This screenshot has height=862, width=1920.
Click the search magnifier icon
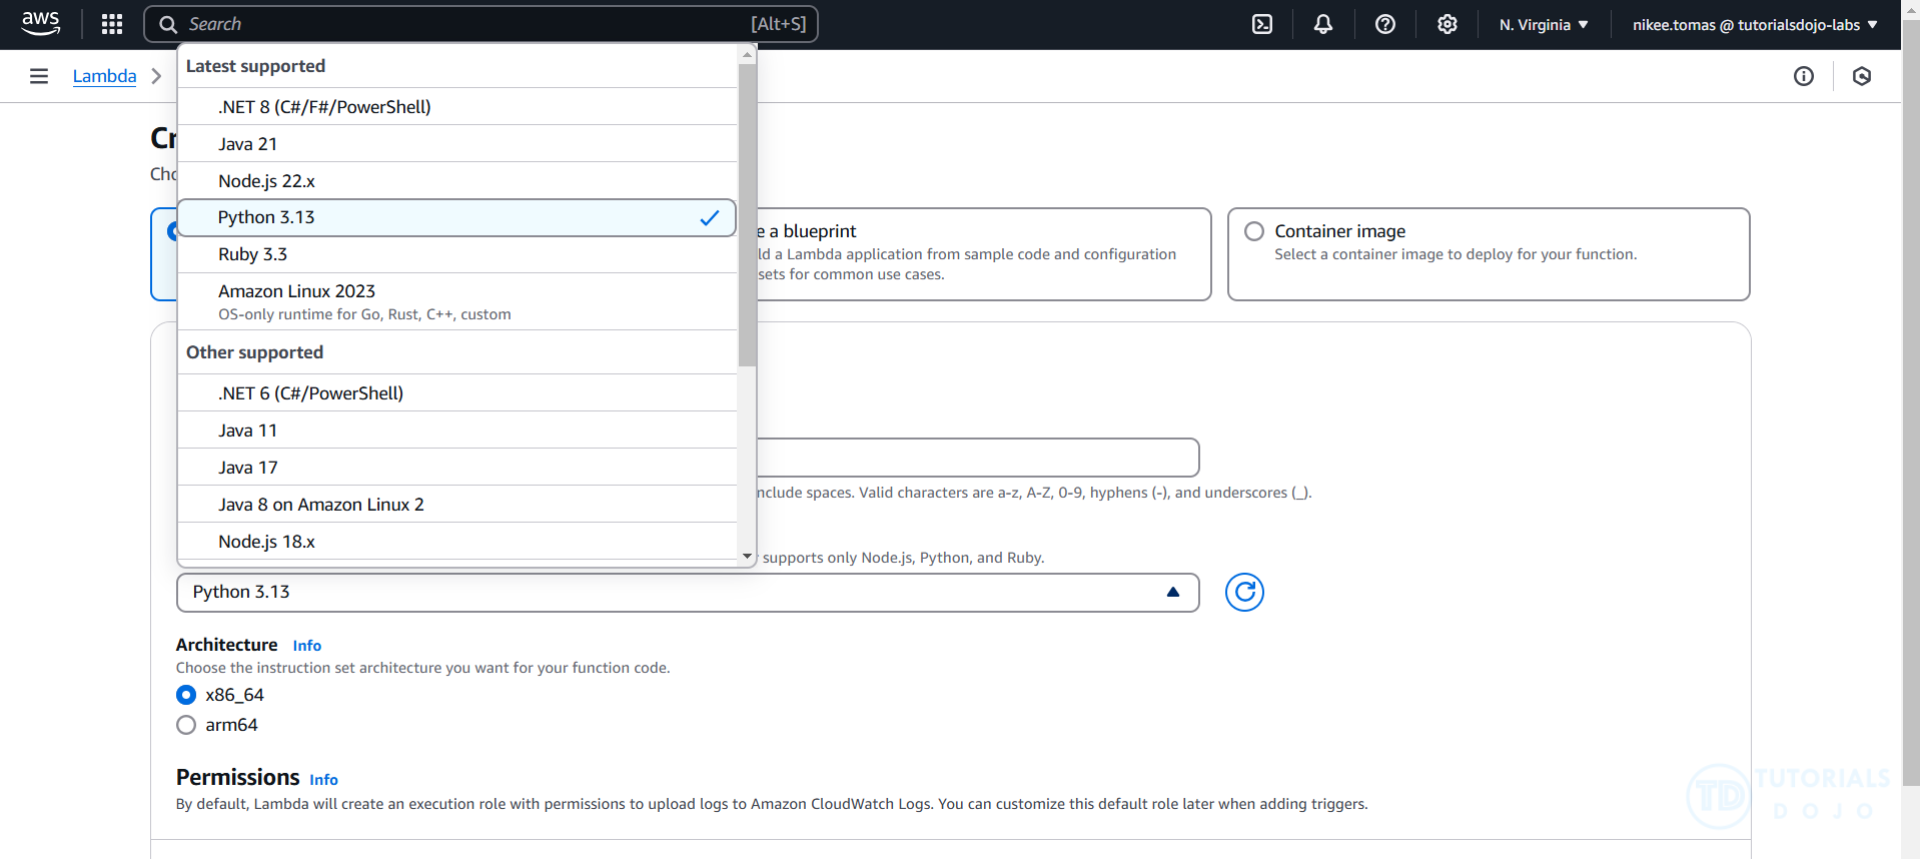168,24
